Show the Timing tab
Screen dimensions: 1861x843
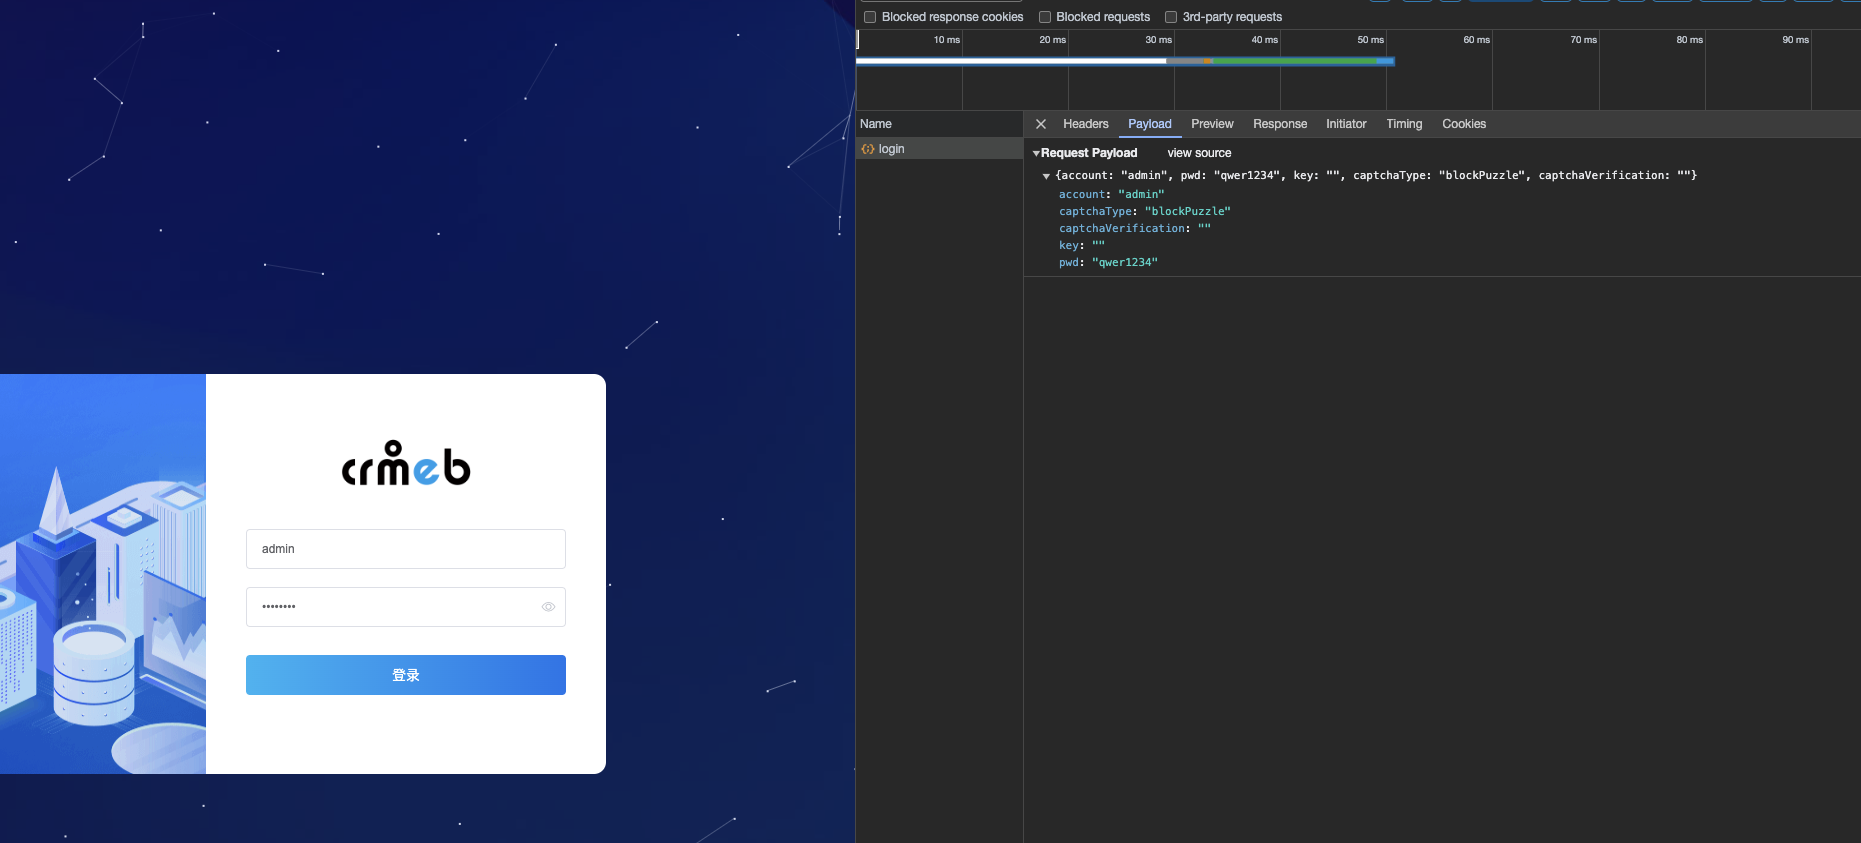point(1404,124)
